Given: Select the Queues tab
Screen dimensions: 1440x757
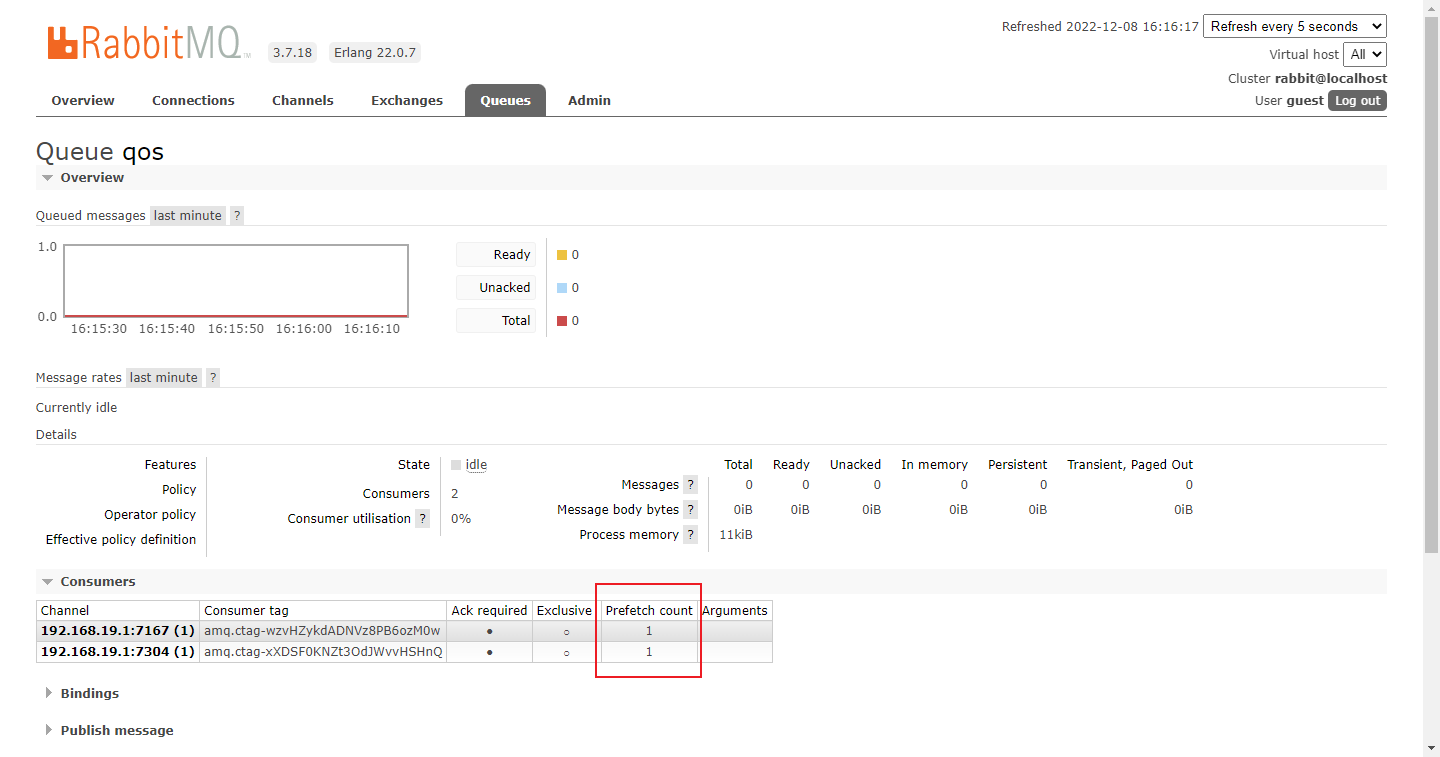Looking at the screenshot, I should click(x=505, y=100).
